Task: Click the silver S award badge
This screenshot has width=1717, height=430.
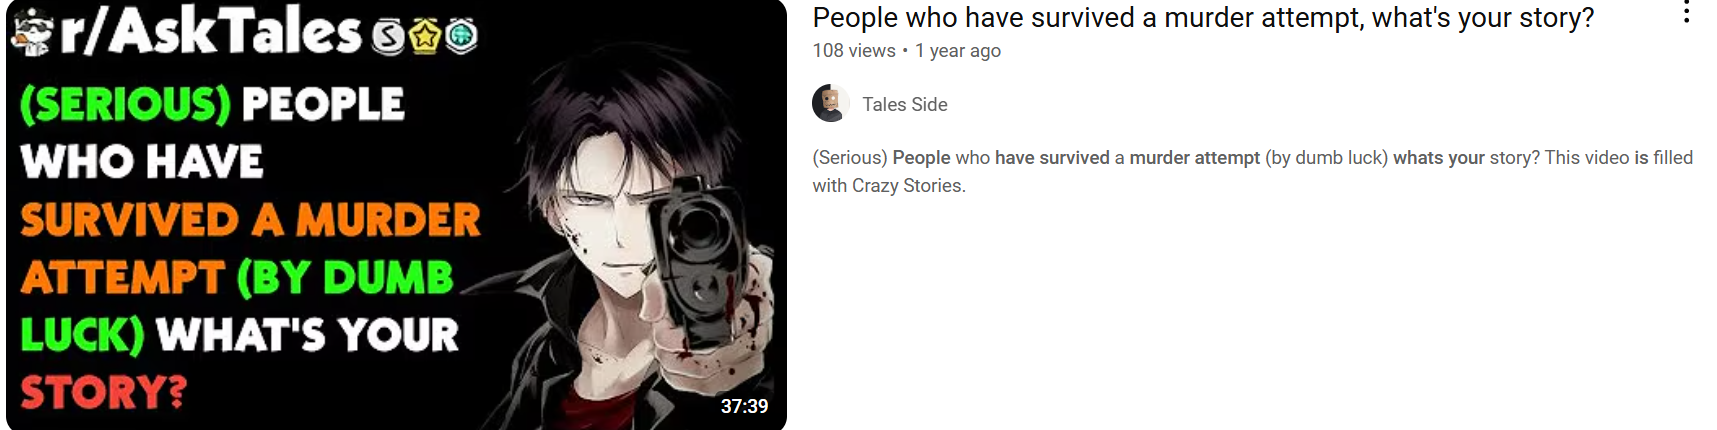Action: (389, 37)
